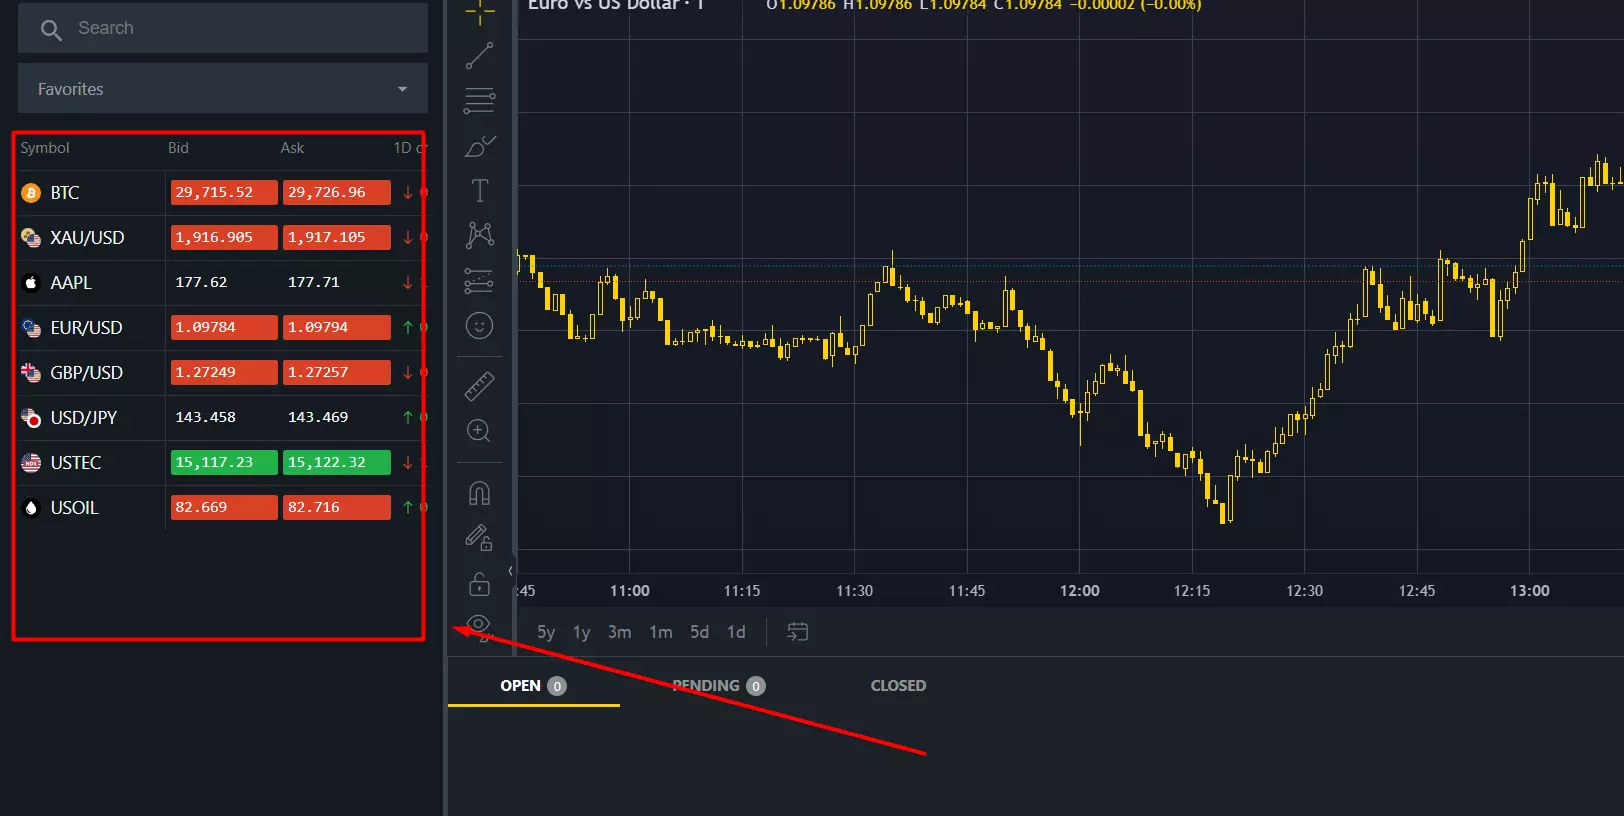This screenshot has width=1624, height=816.
Task: Click the zoom in magnifier tool
Action: coord(479,431)
